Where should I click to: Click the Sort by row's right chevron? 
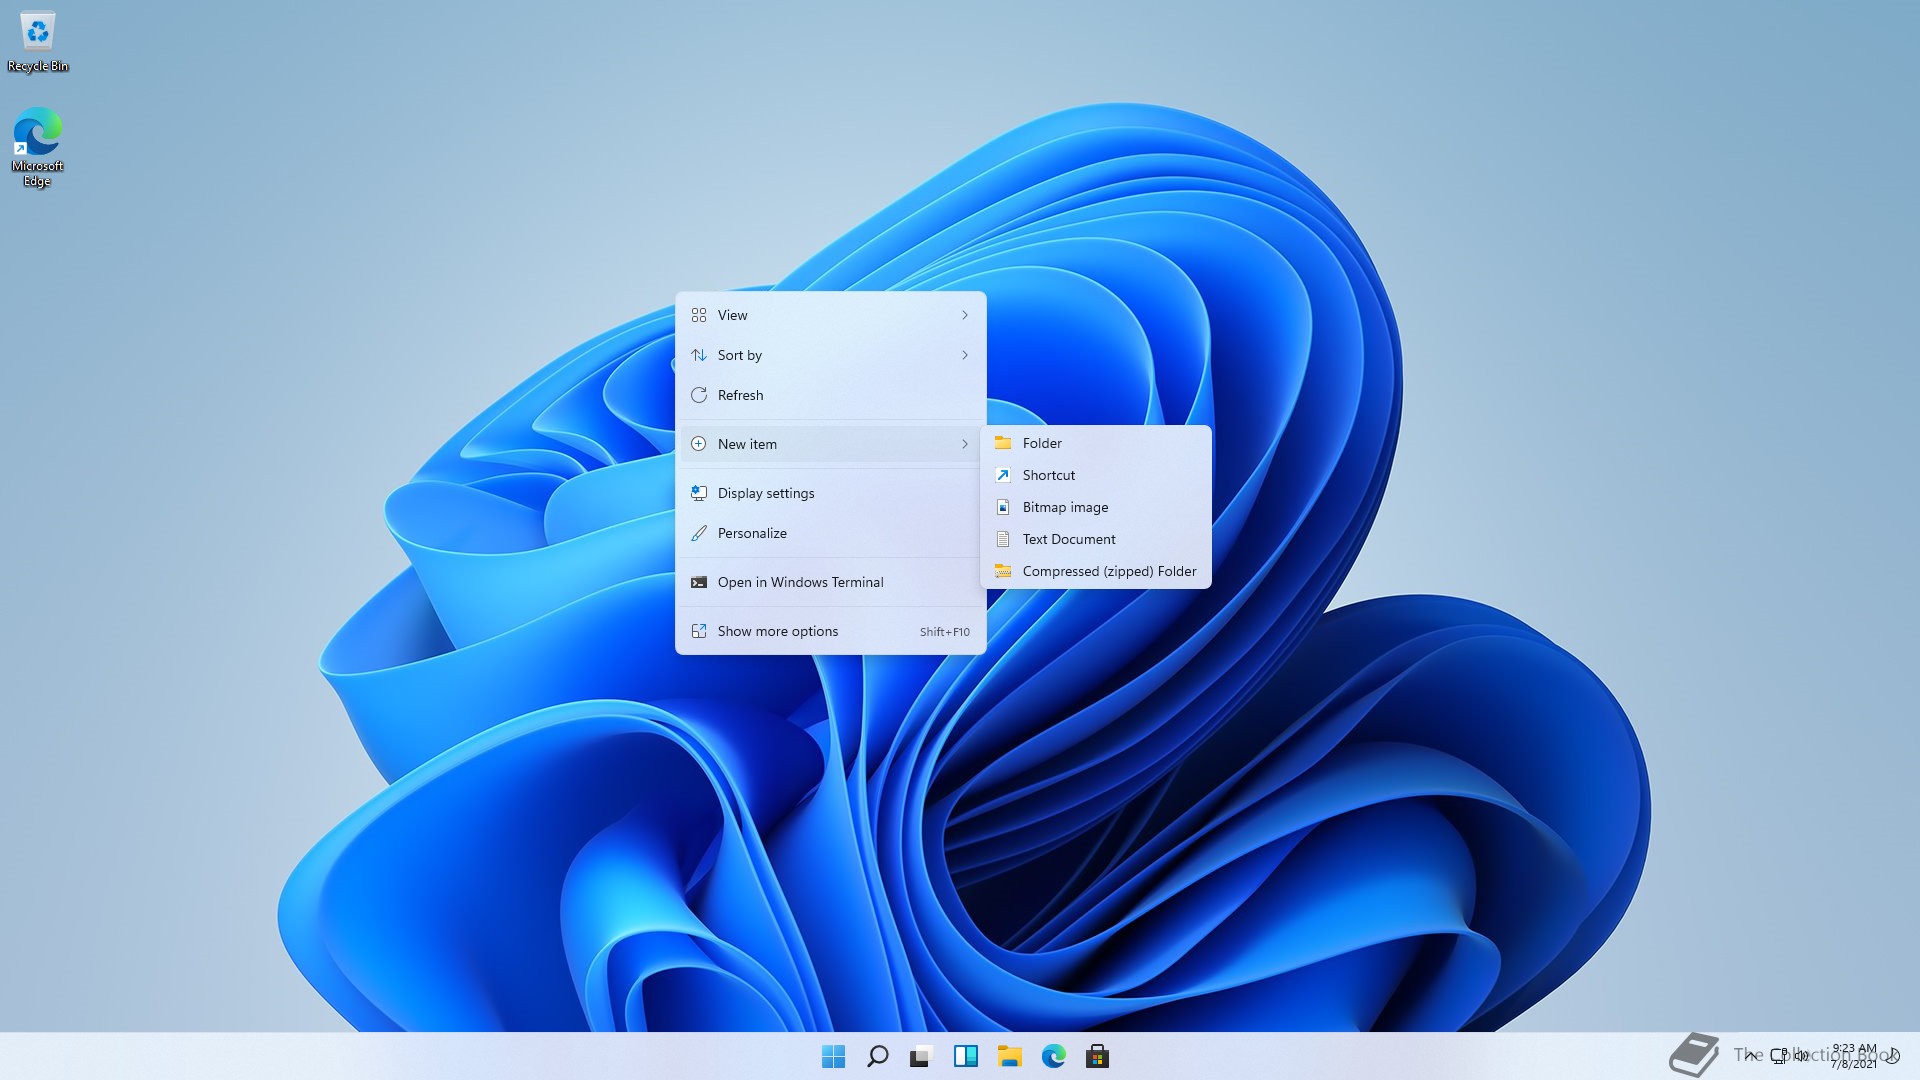coord(965,355)
